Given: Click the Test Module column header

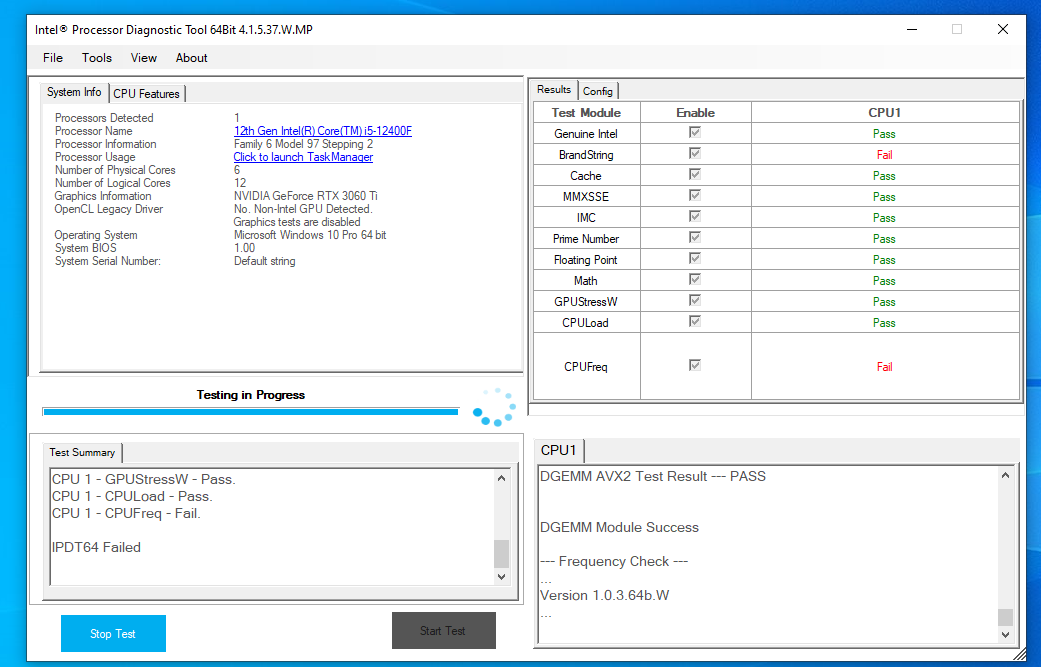Looking at the screenshot, I should tap(586, 113).
